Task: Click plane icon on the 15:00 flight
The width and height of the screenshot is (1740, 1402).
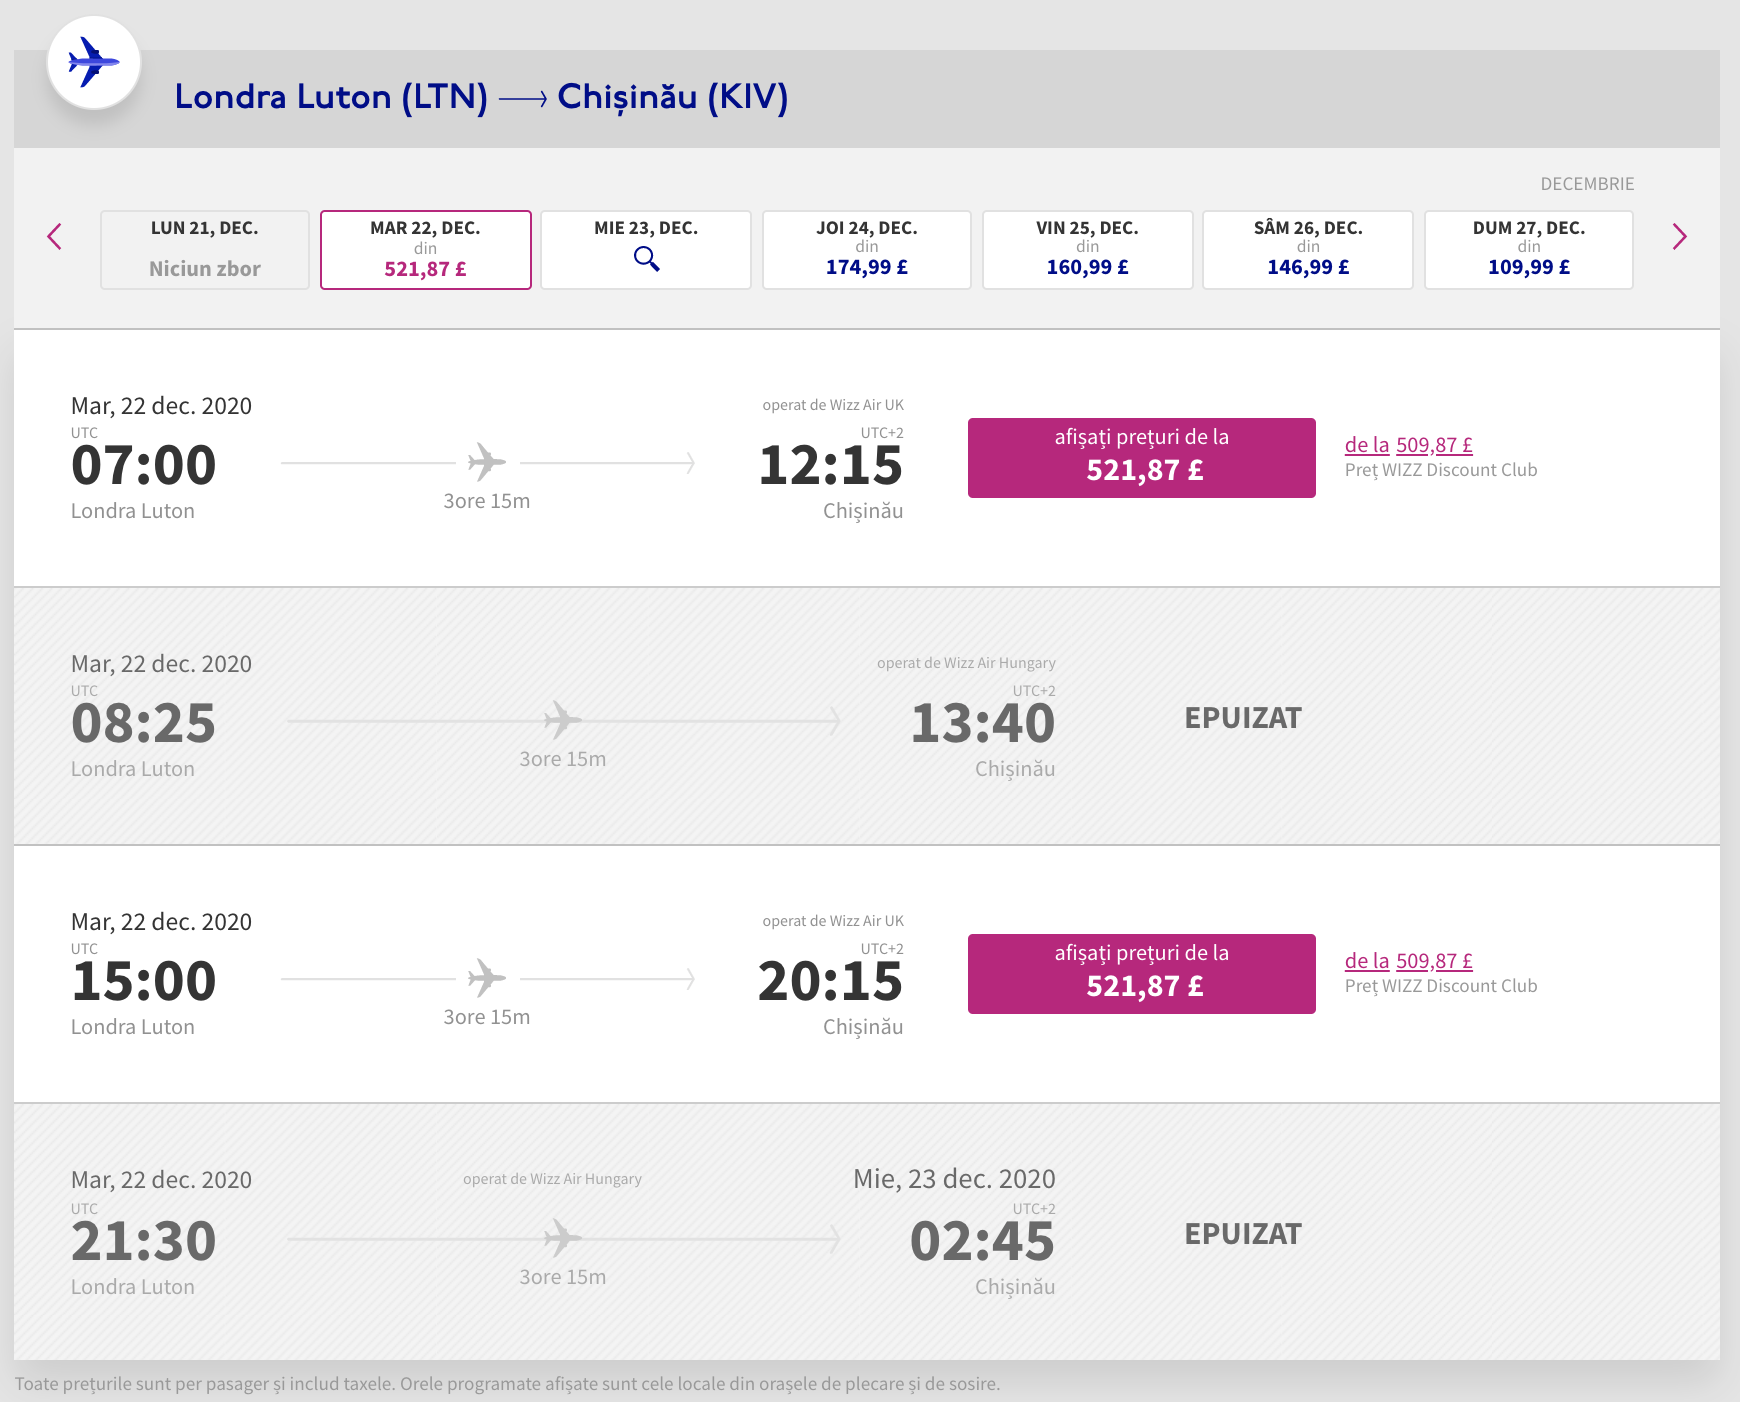Action: [487, 978]
